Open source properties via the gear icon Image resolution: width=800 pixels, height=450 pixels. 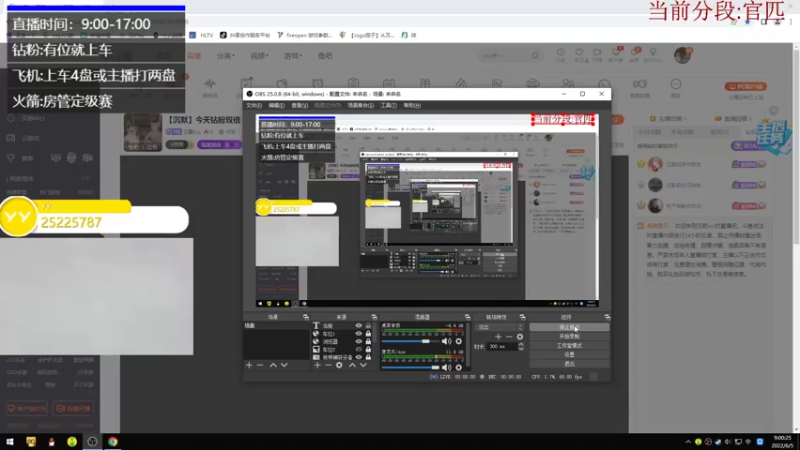point(339,365)
